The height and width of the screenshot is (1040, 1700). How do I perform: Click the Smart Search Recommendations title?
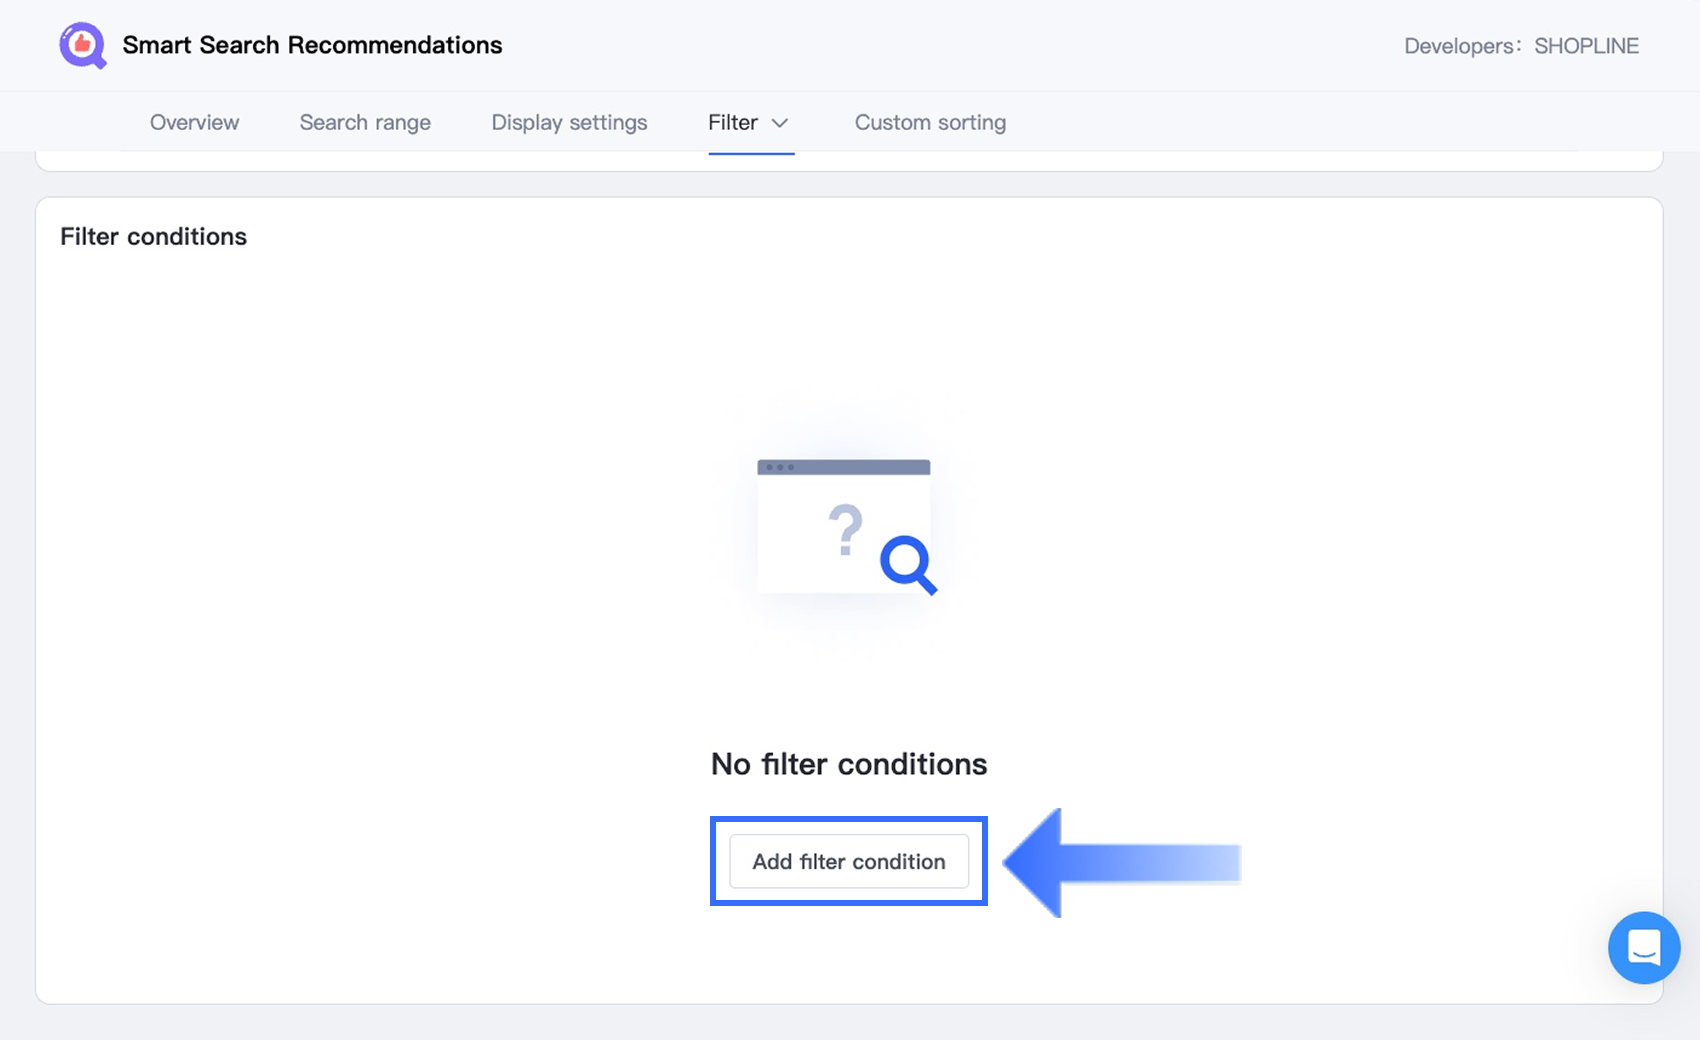(312, 45)
